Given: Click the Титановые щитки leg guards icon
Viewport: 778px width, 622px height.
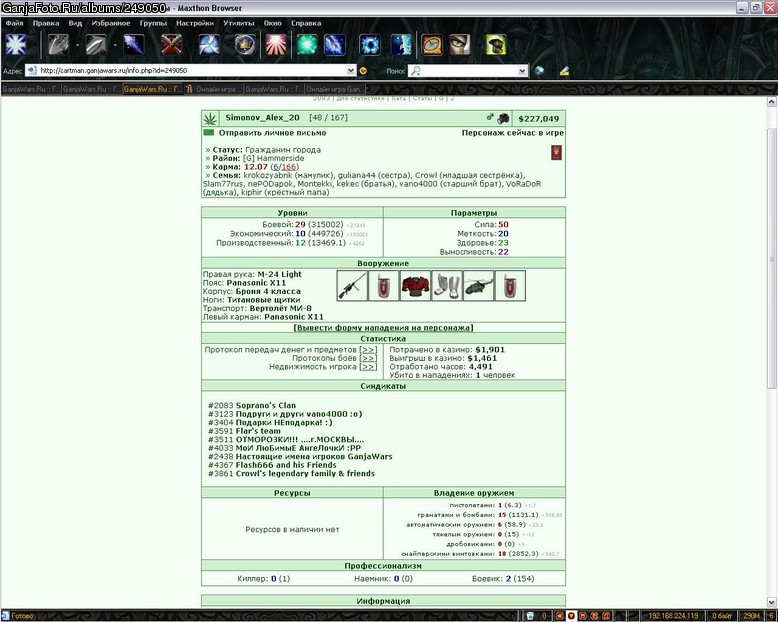Looking at the screenshot, I should (447, 286).
